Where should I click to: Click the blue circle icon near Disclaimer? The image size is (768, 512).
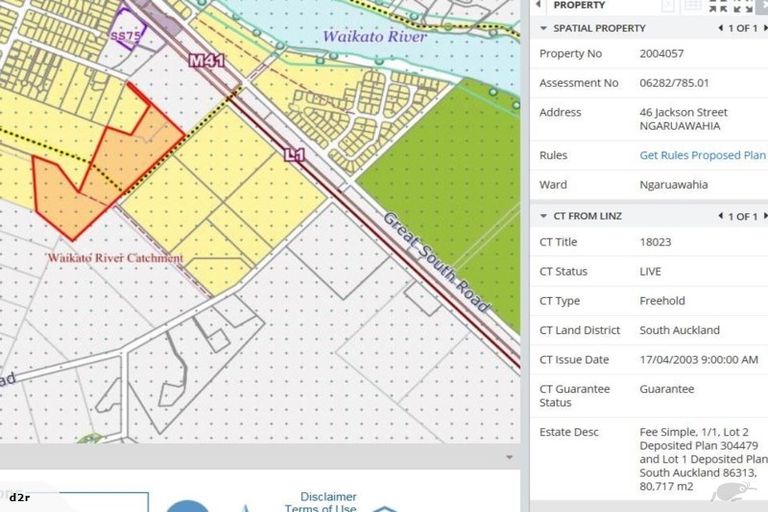coord(187,505)
